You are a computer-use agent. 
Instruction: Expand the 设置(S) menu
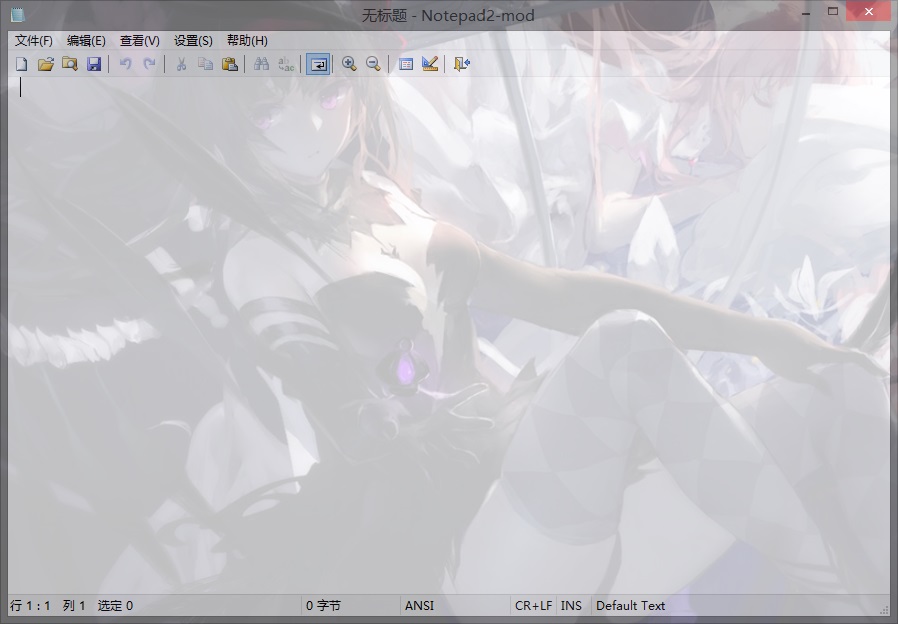click(193, 41)
